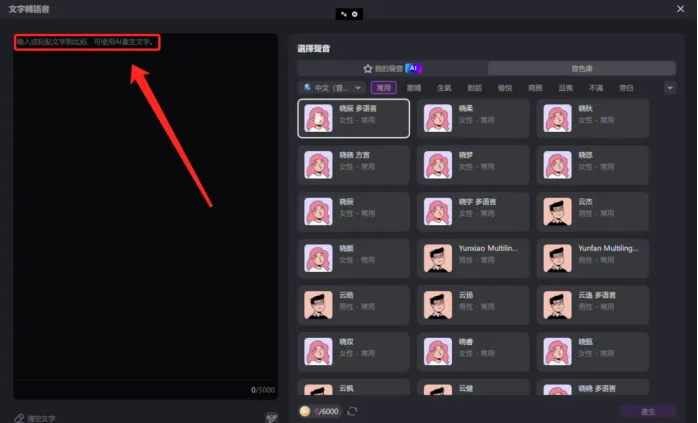Click the globe icon in language selector

(x=307, y=87)
